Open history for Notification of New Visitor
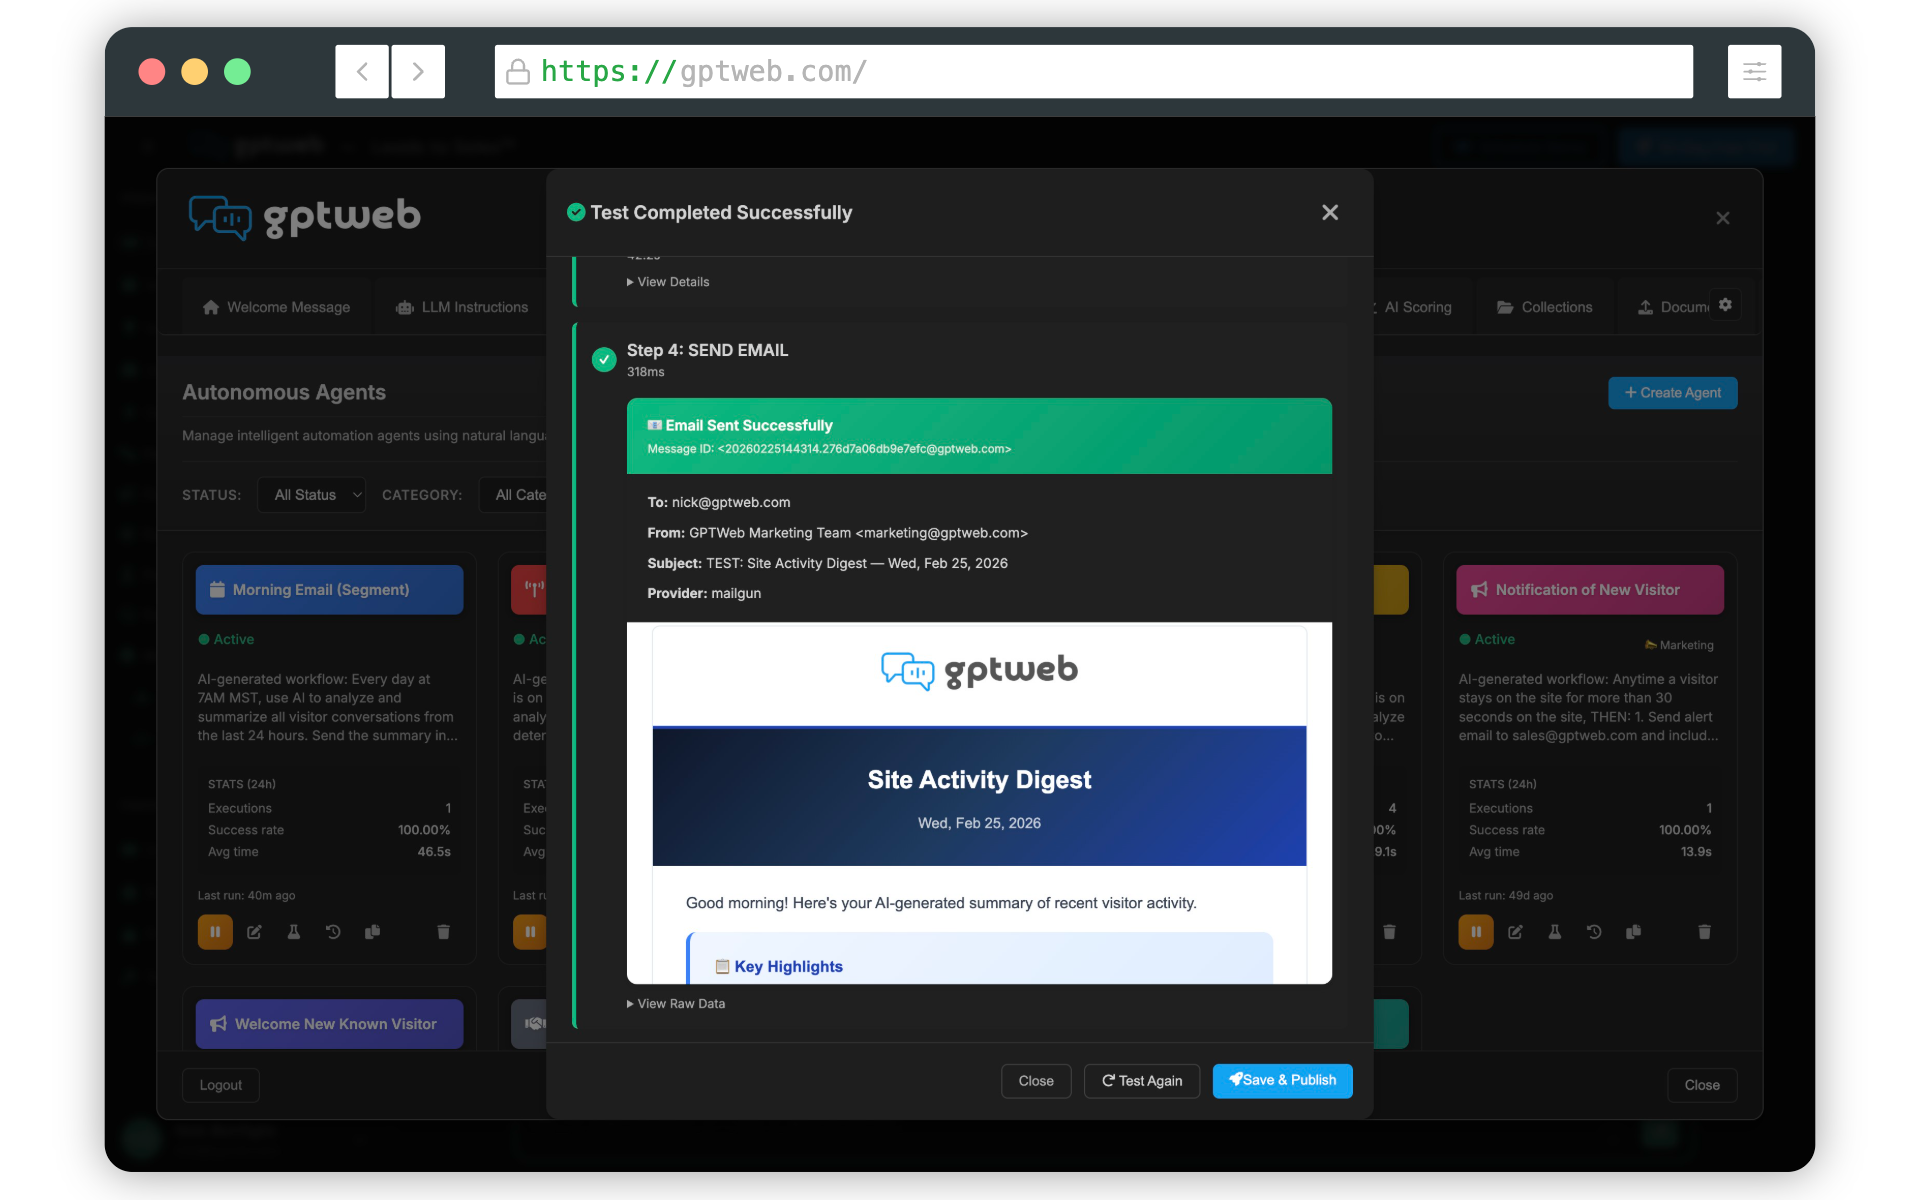This screenshot has height=1200, width=1920. click(1594, 932)
